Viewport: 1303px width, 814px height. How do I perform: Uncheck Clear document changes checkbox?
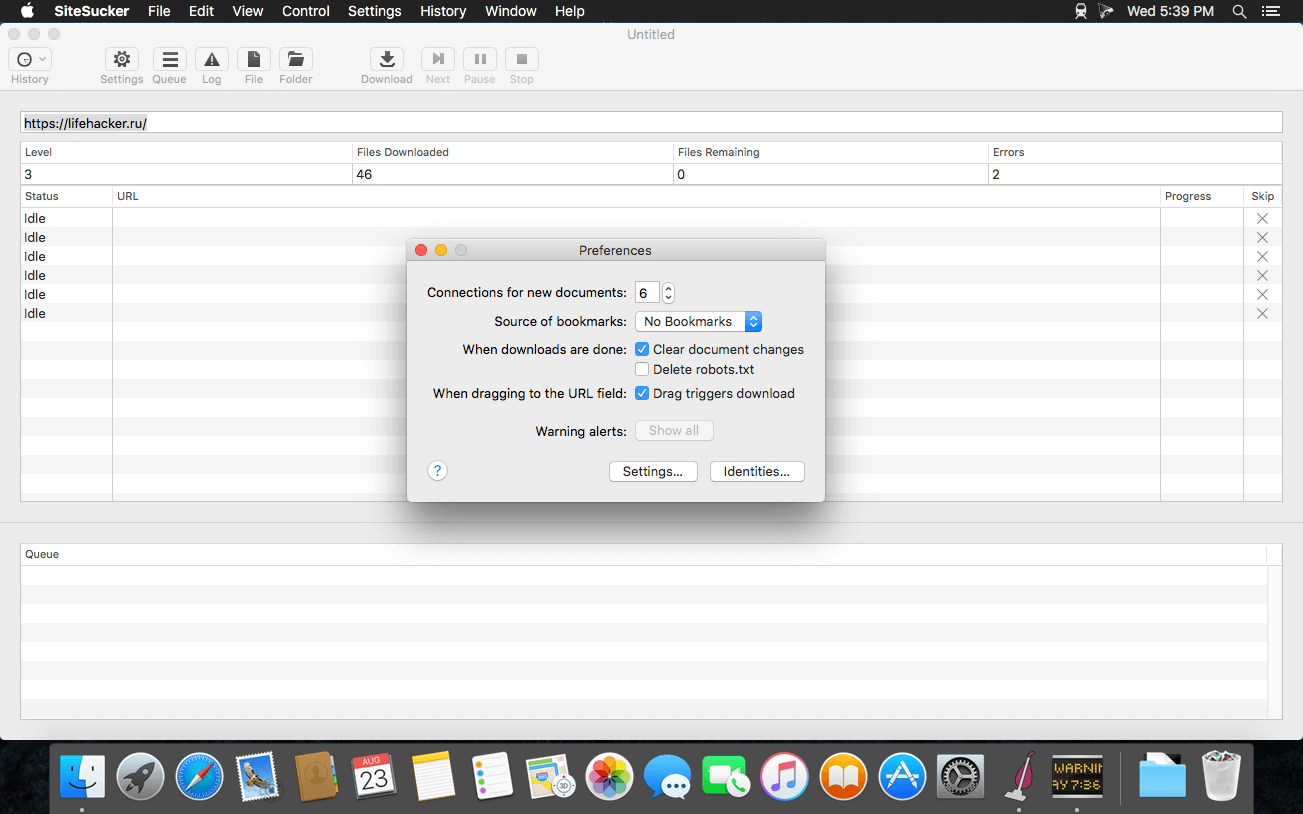click(642, 350)
